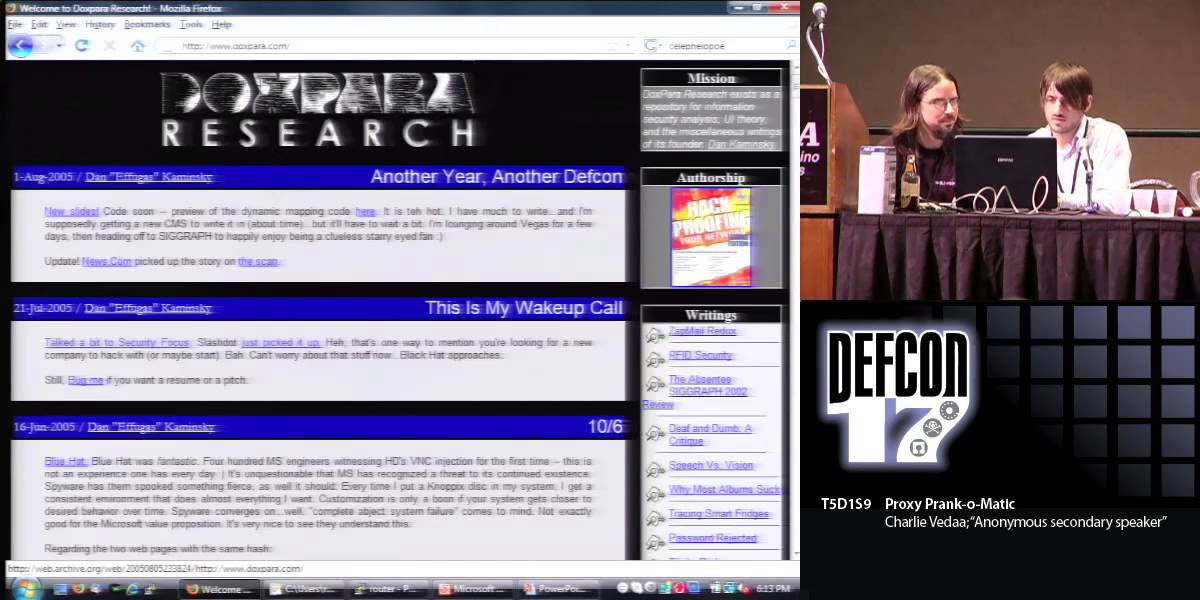1200x600 pixels.
Task: Open the Tools menu
Action: 191,24
